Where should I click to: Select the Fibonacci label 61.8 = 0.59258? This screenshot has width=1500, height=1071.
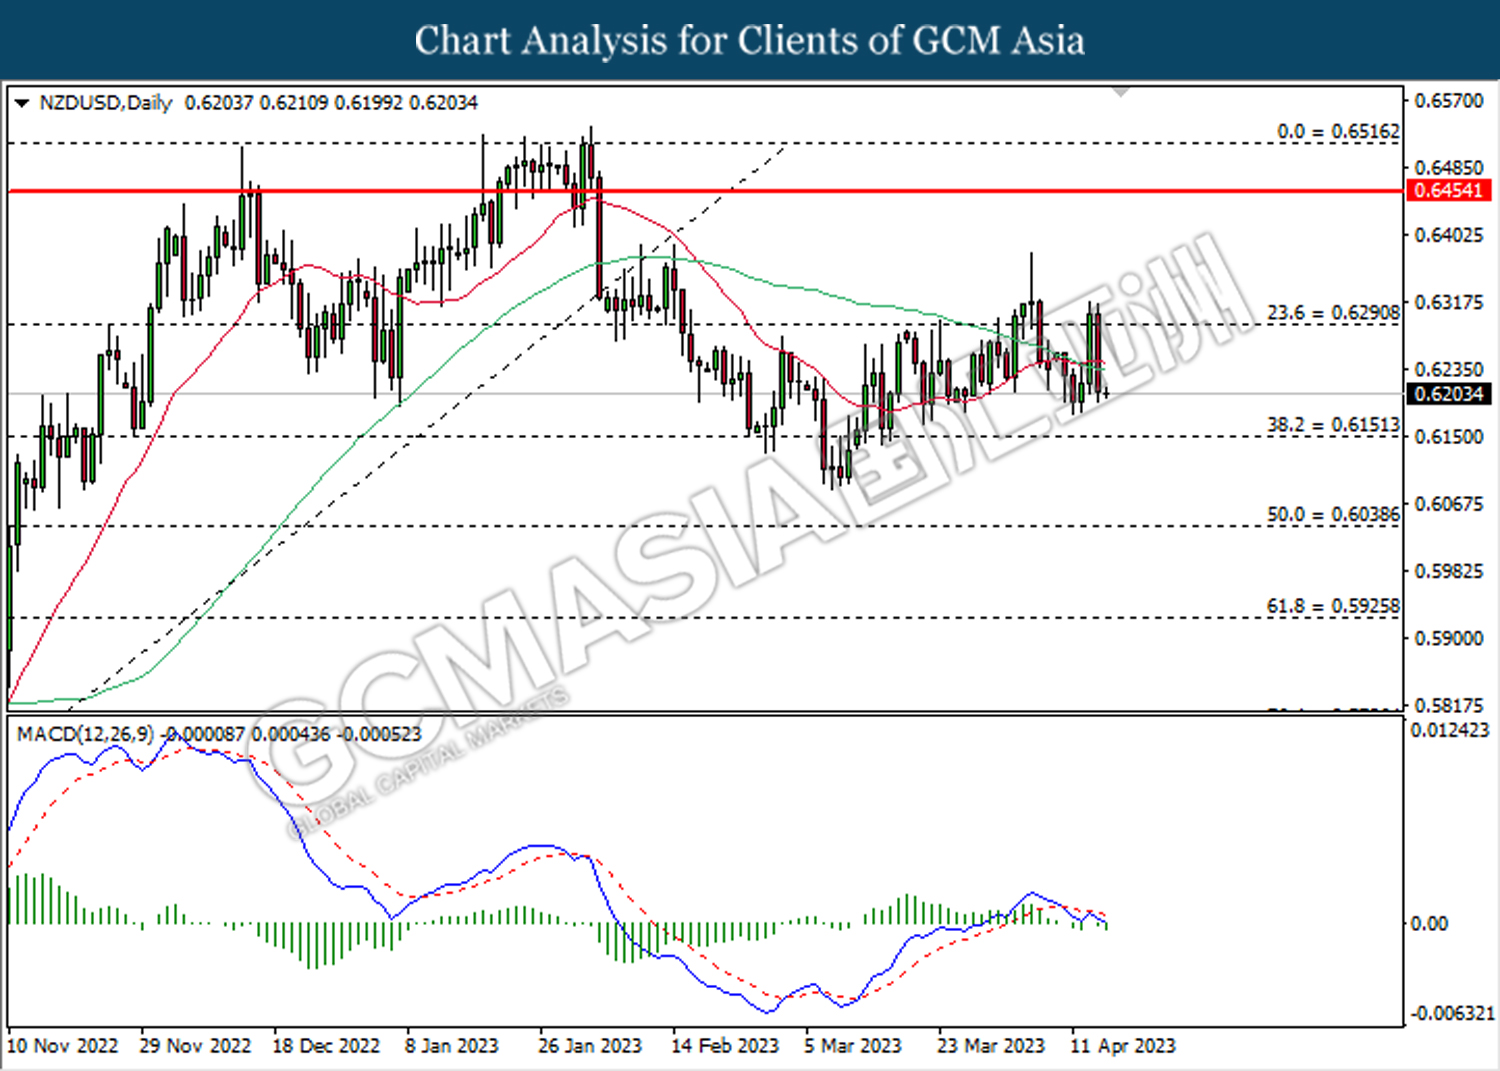pos(1333,606)
